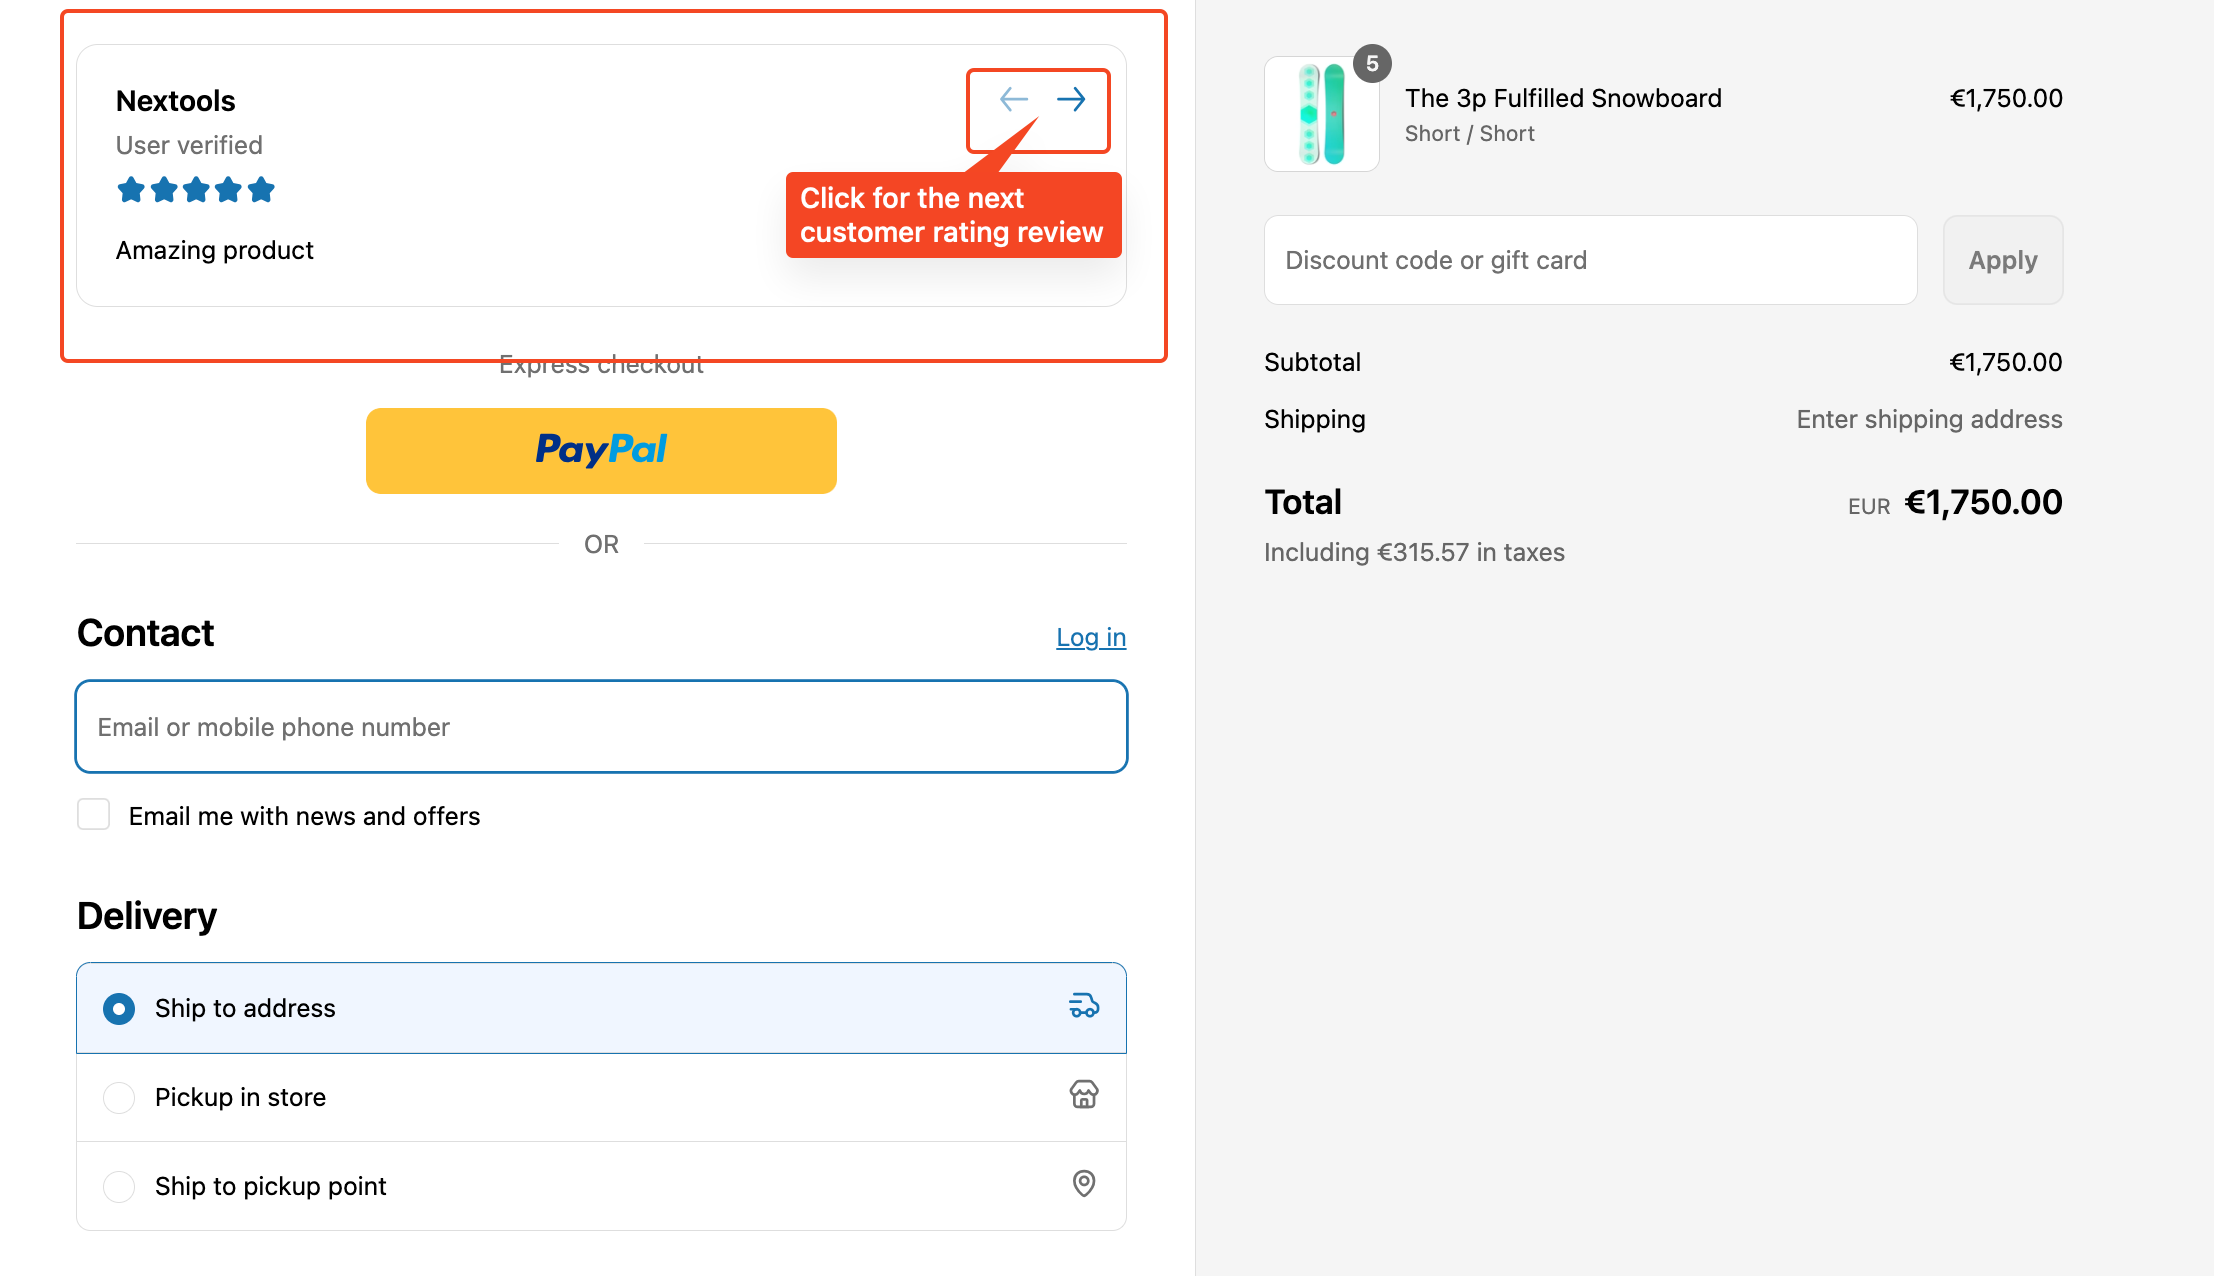The width and height of the screenshot is (2214, 1276).
Task: Click the five-star rating in review
Action: 196,190
